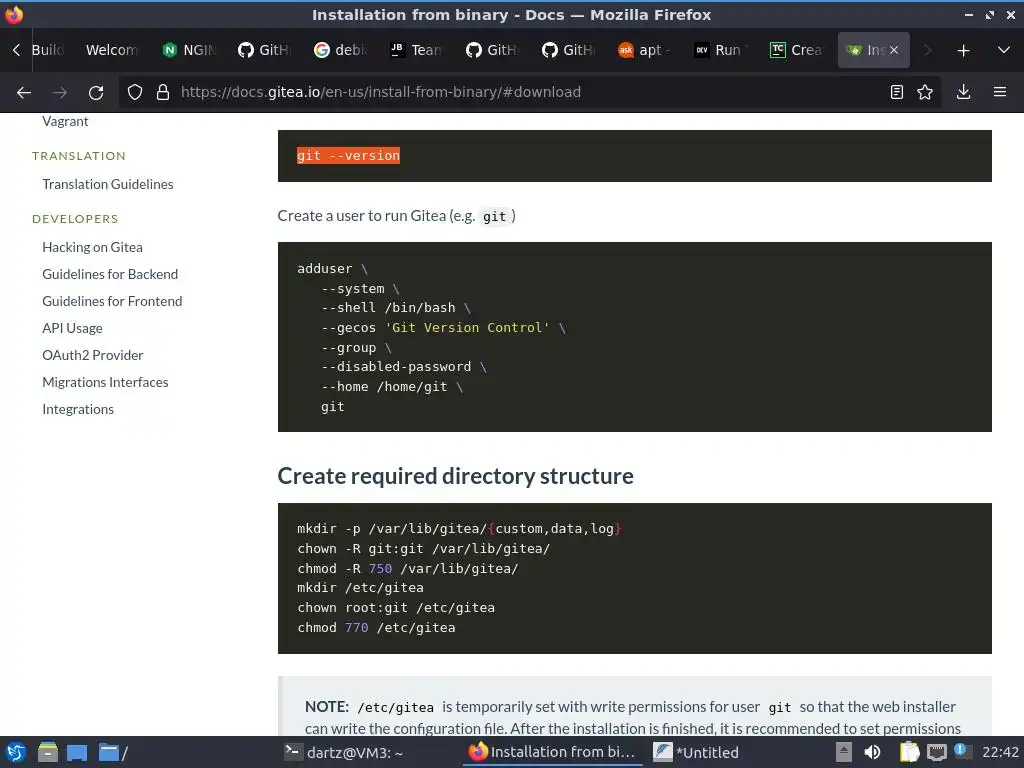The height and width of the screenshot is (768, 1024).
Task: Open the volume control tray icon
Action: tap(872, 752)
